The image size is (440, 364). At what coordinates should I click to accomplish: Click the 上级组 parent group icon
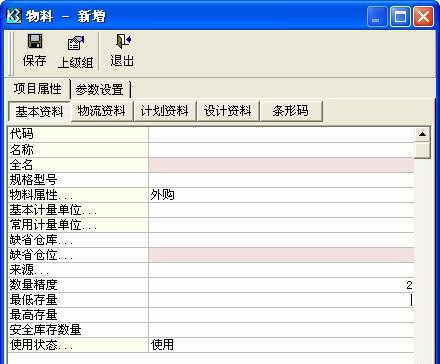(76, 43)
